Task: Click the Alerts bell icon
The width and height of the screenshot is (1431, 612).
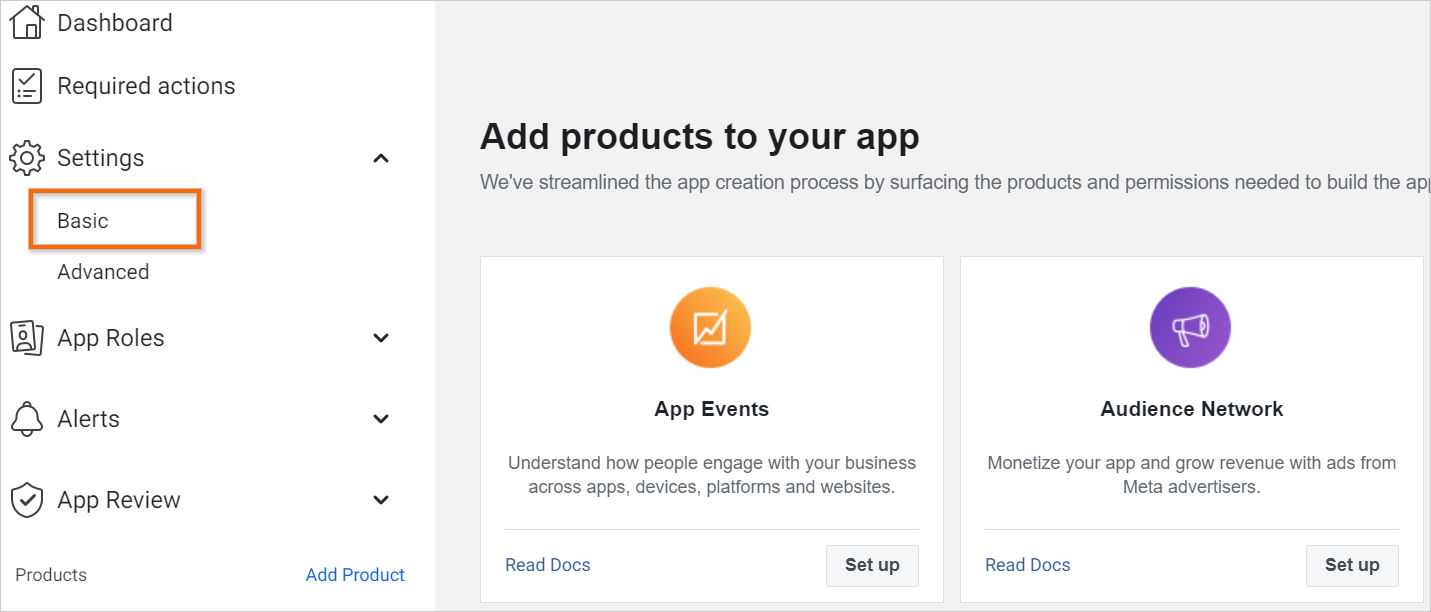Action: (26, 418)
